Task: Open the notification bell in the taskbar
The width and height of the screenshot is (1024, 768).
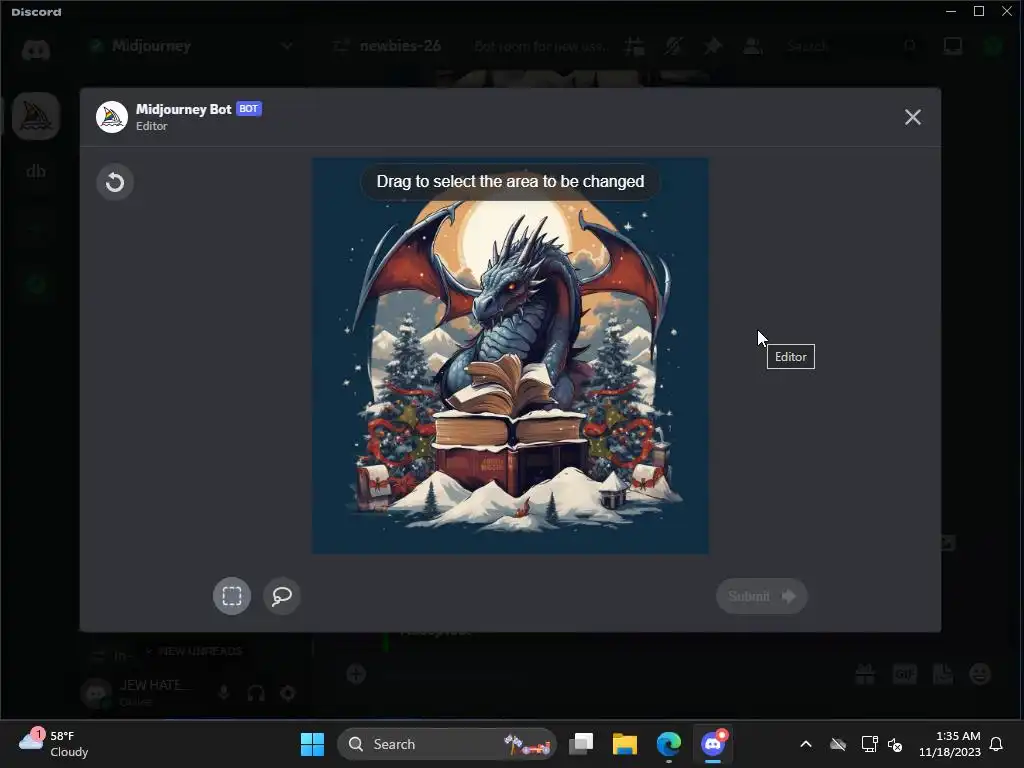Action: coord(997,744)
